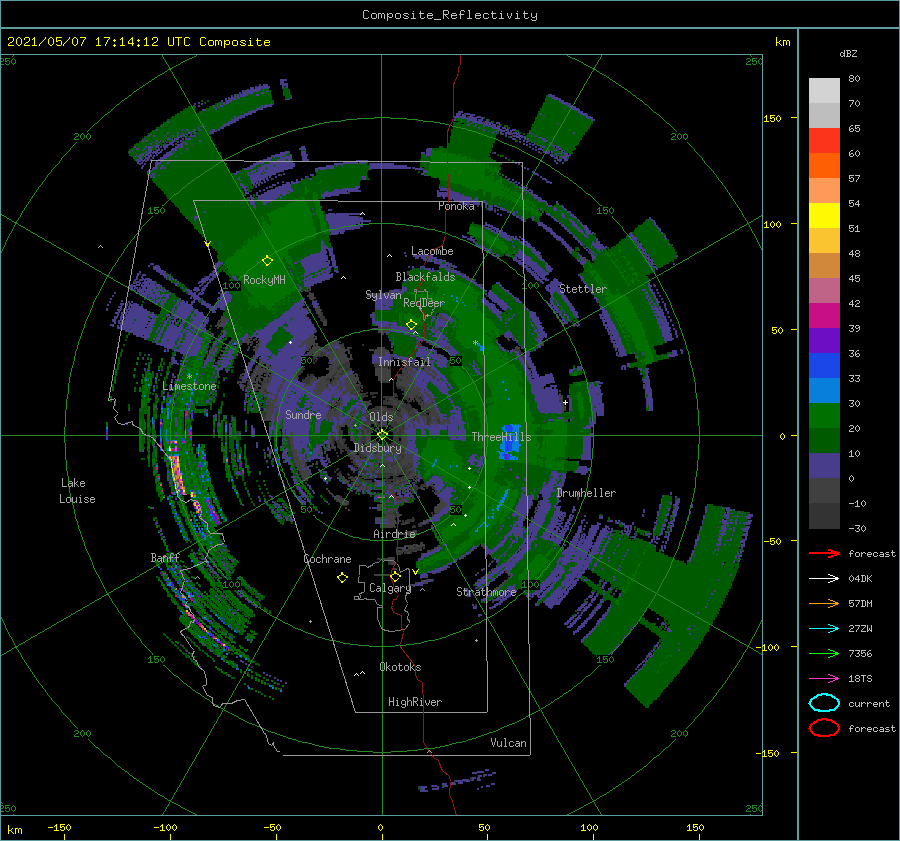Select the light blue 33-30 dBZ swatch

tap(824, 391)
